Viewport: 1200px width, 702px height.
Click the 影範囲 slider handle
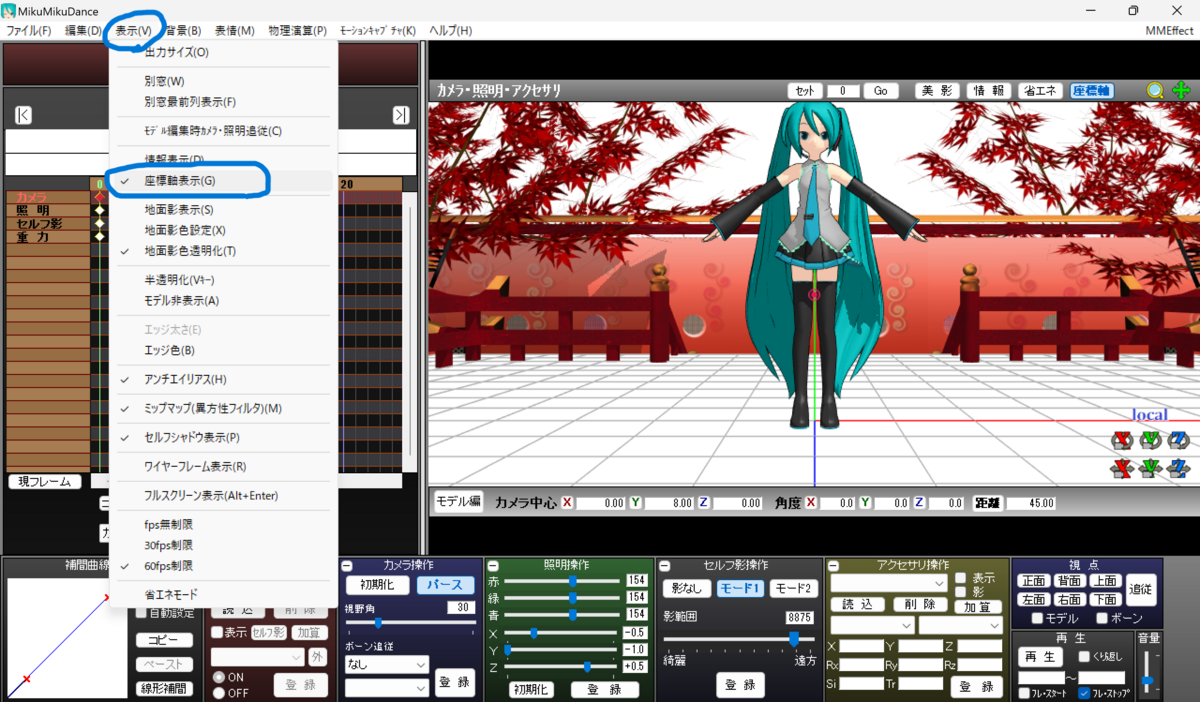(794, 637)
